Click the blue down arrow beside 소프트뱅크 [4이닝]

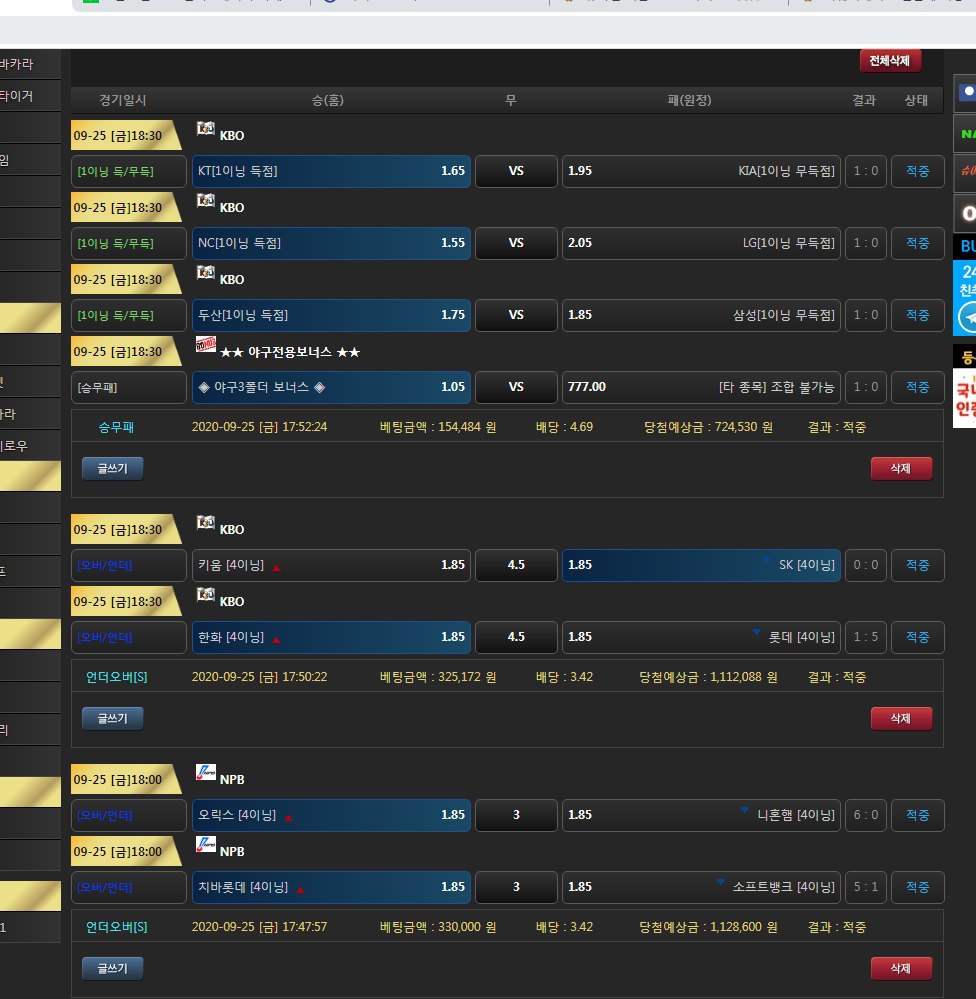(722, 882)
